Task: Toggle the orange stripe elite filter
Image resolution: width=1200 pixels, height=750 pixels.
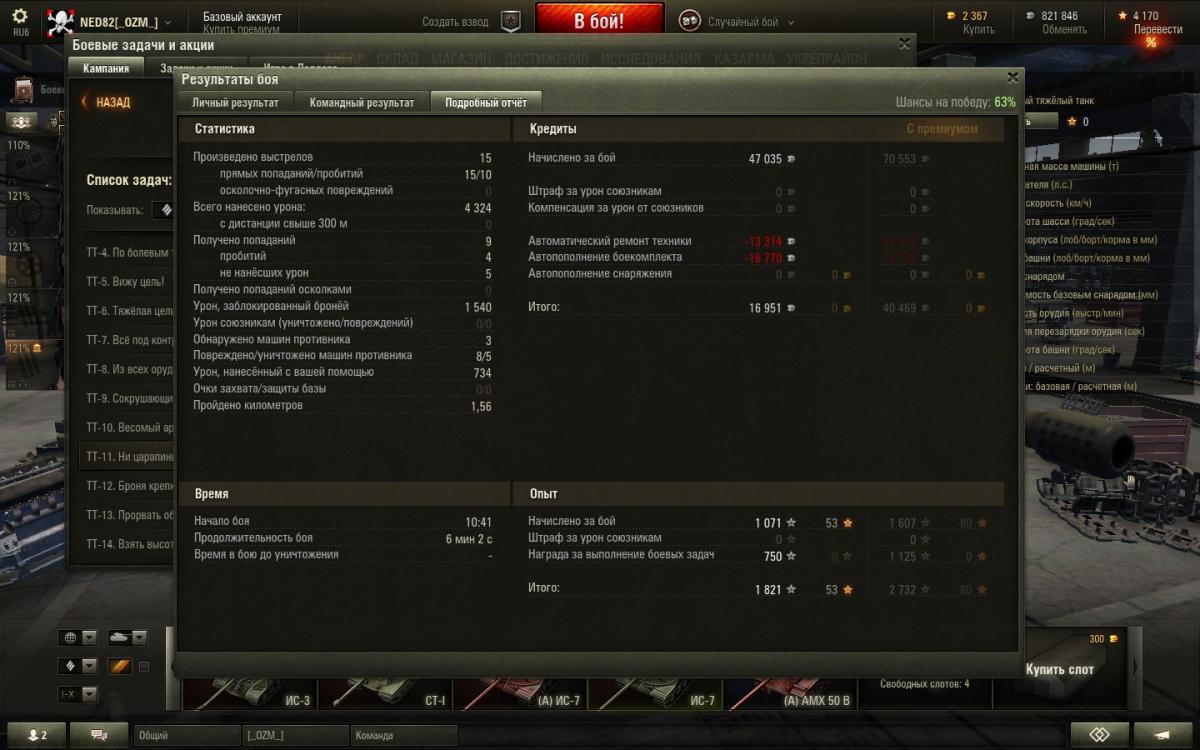Action: click(120, 666)
